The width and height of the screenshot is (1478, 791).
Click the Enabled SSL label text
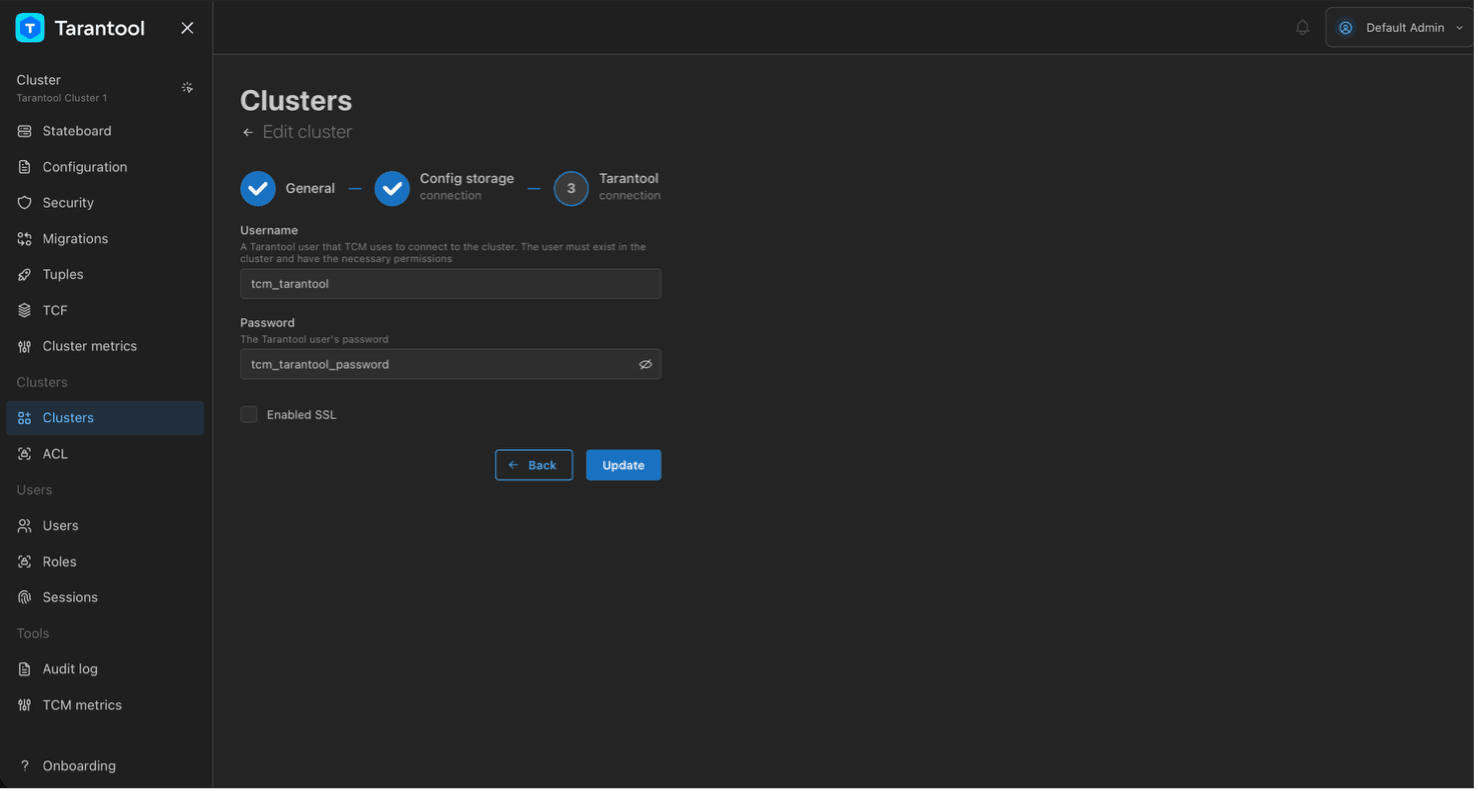302,416
